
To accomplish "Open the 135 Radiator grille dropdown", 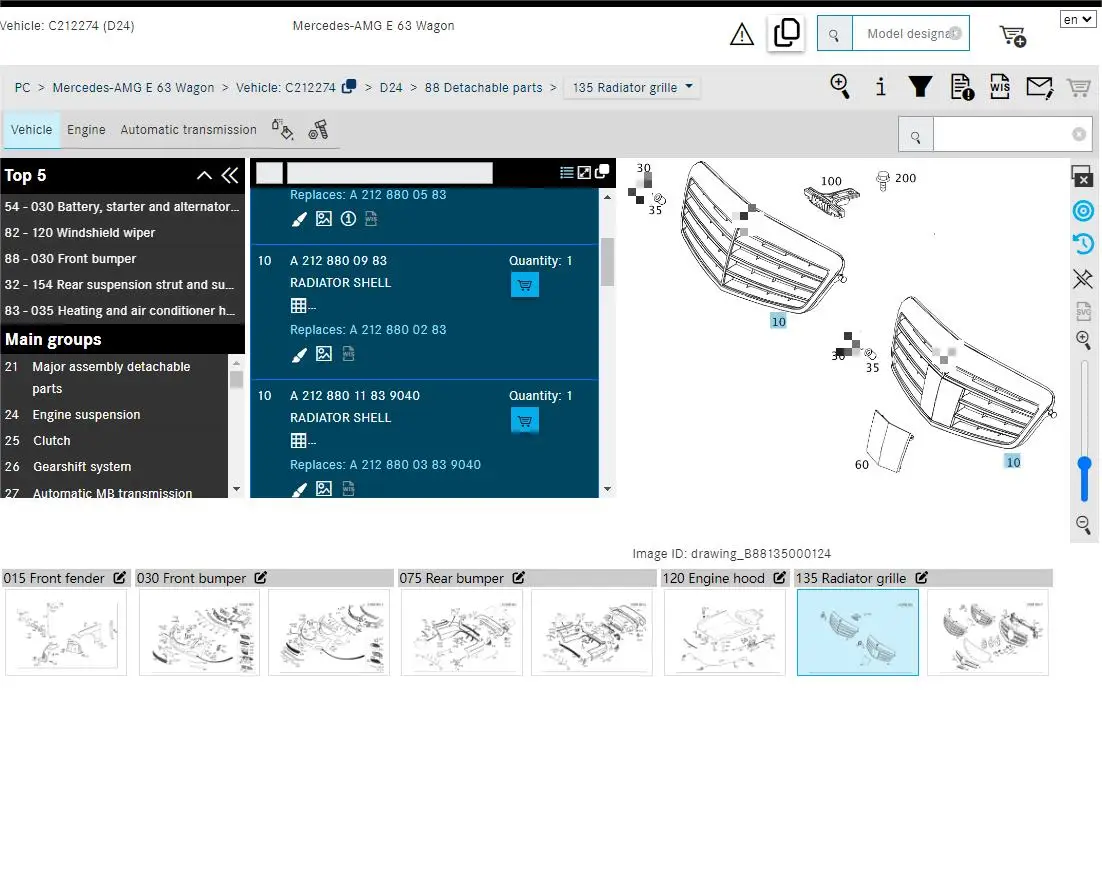I will (x=632, y=87).
